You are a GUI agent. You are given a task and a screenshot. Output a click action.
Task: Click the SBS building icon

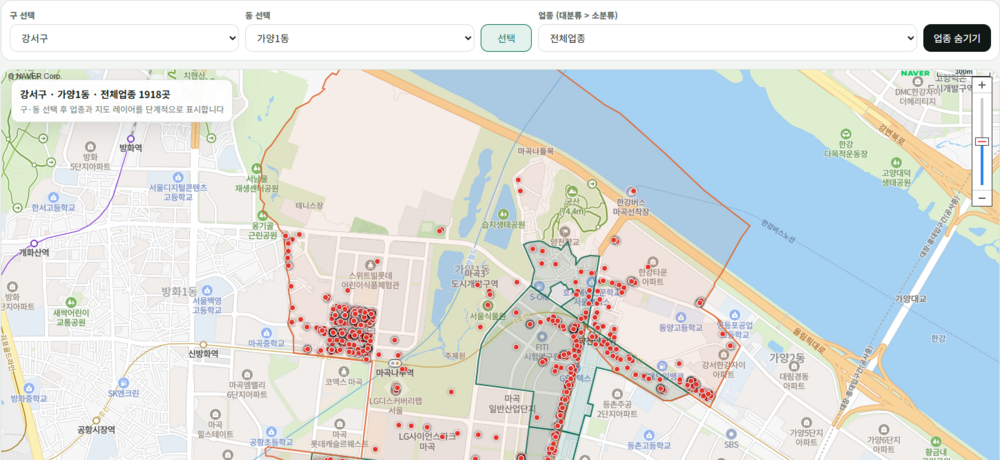(732, 432)
